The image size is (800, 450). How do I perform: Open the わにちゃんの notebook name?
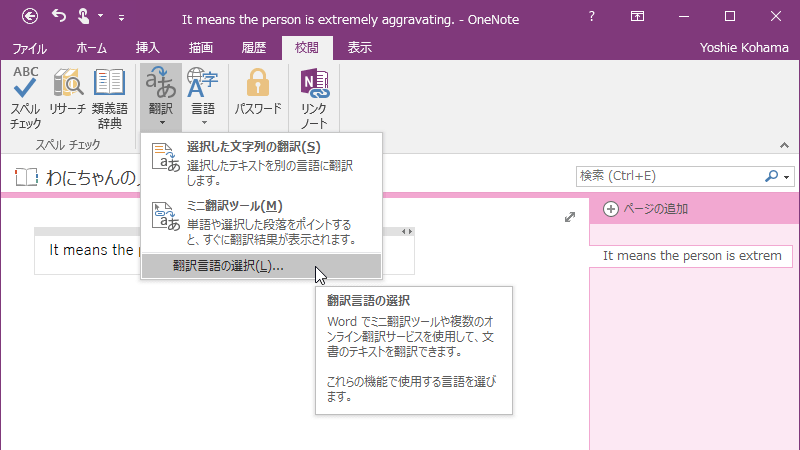93,177
